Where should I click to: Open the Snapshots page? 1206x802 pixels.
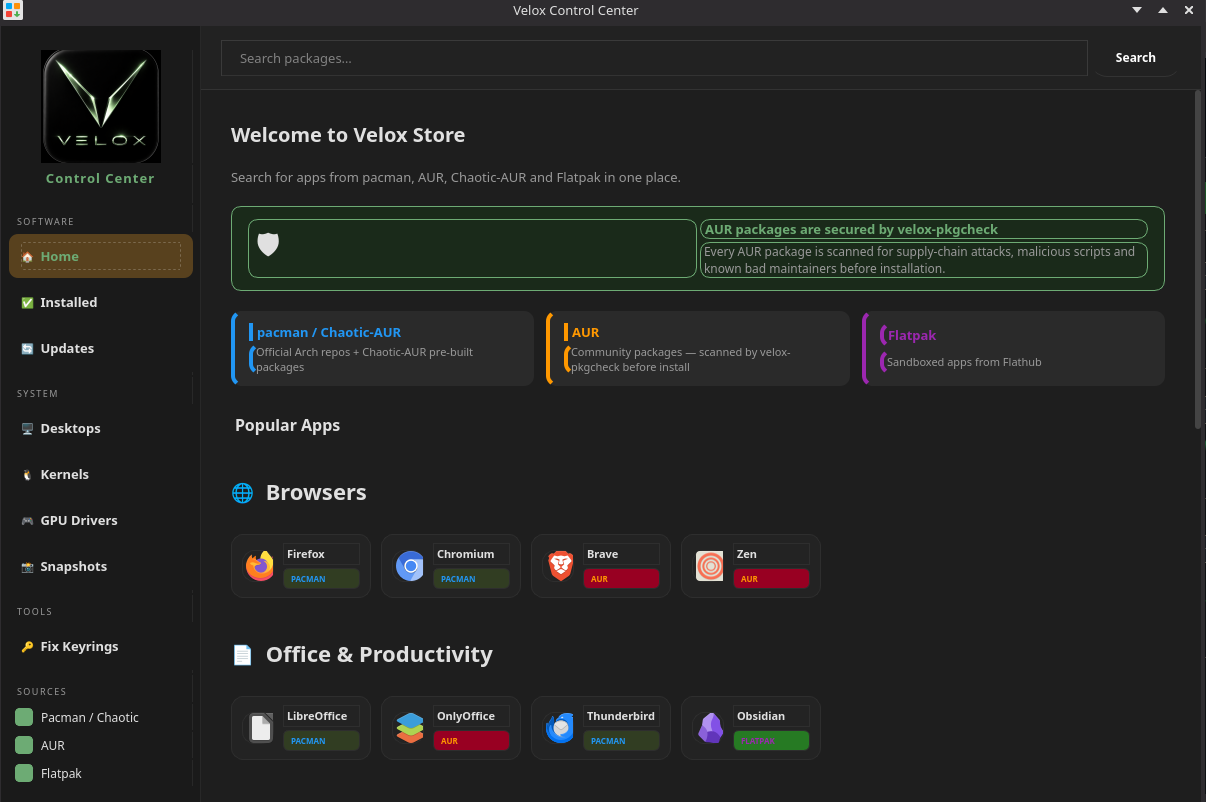pos(101,566)
